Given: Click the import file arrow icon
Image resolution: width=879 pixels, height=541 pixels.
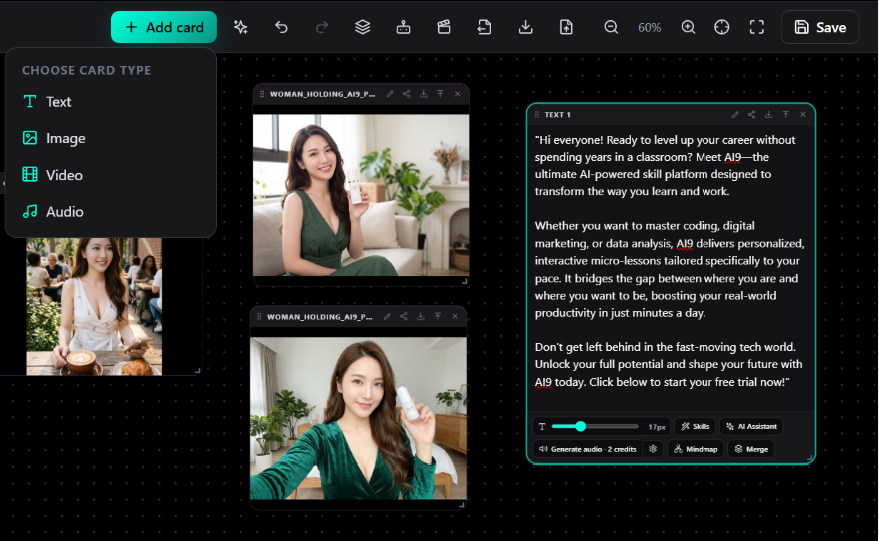Looking at the screenshot, I should [x=484, y=27].
